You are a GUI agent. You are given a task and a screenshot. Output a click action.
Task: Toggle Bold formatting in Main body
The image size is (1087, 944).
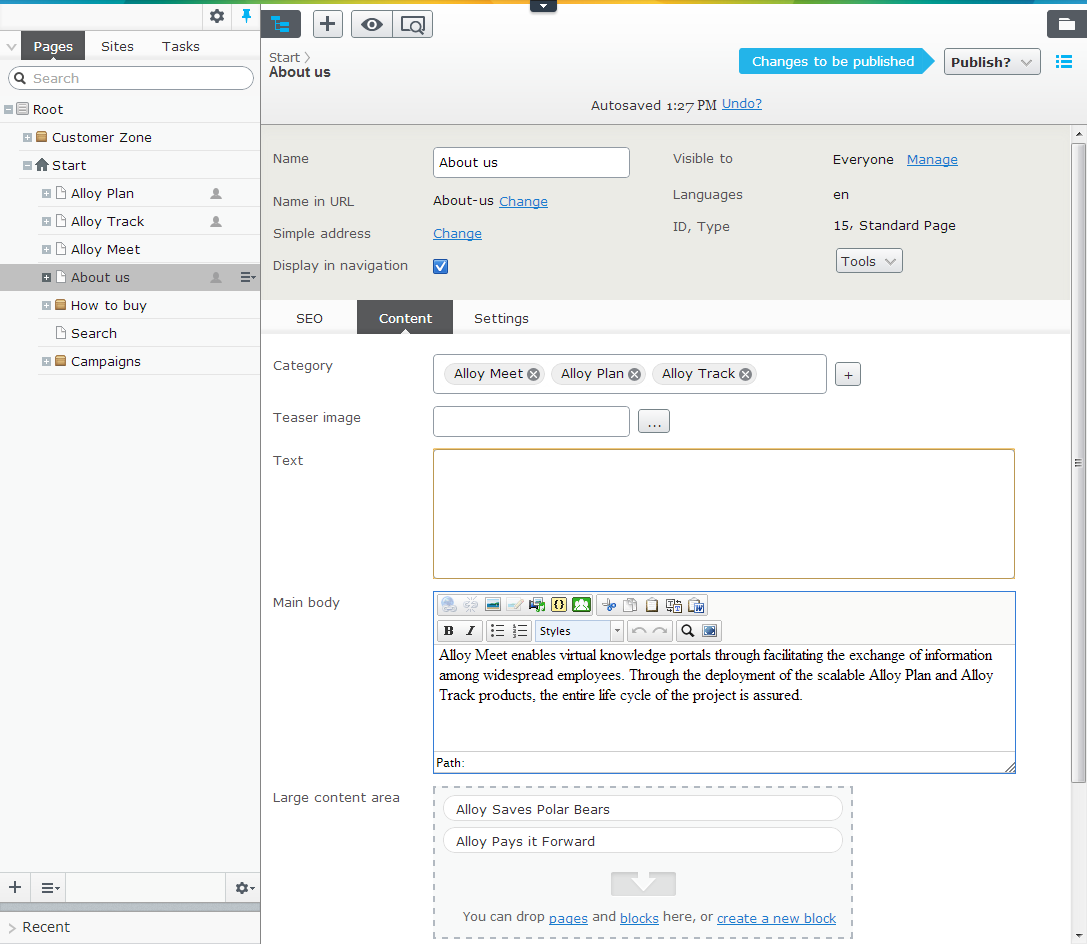coord(449,631)
